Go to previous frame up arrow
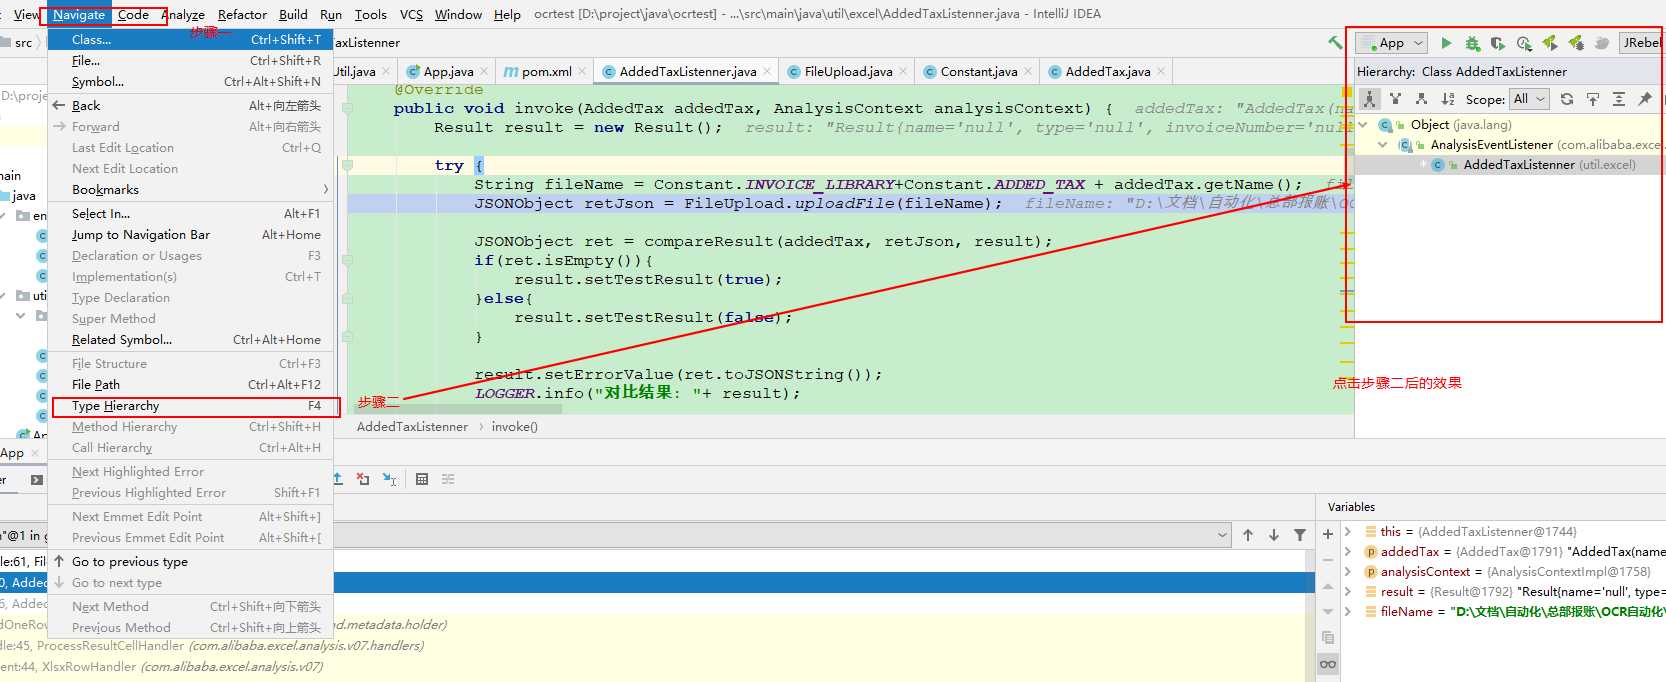Viewport: 1666px width, 682px height. pos(1248,535)
